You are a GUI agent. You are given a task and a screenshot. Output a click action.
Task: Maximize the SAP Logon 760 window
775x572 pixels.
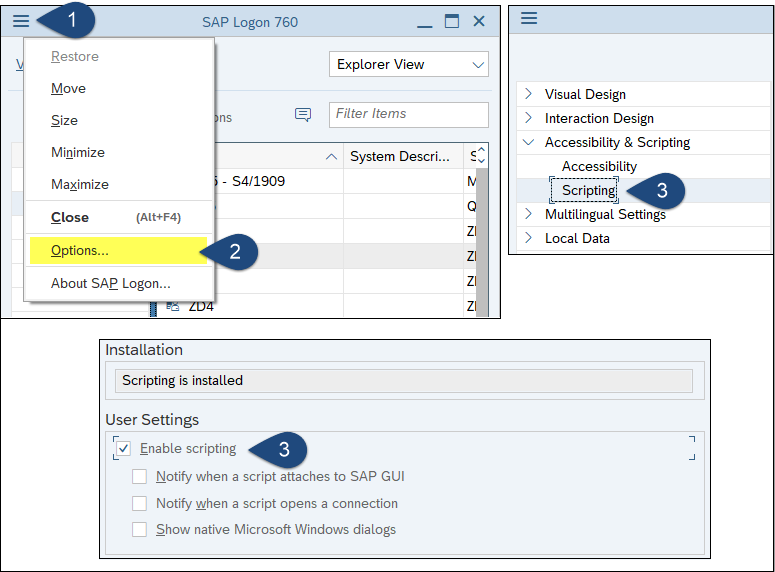(x=452, y=21)
